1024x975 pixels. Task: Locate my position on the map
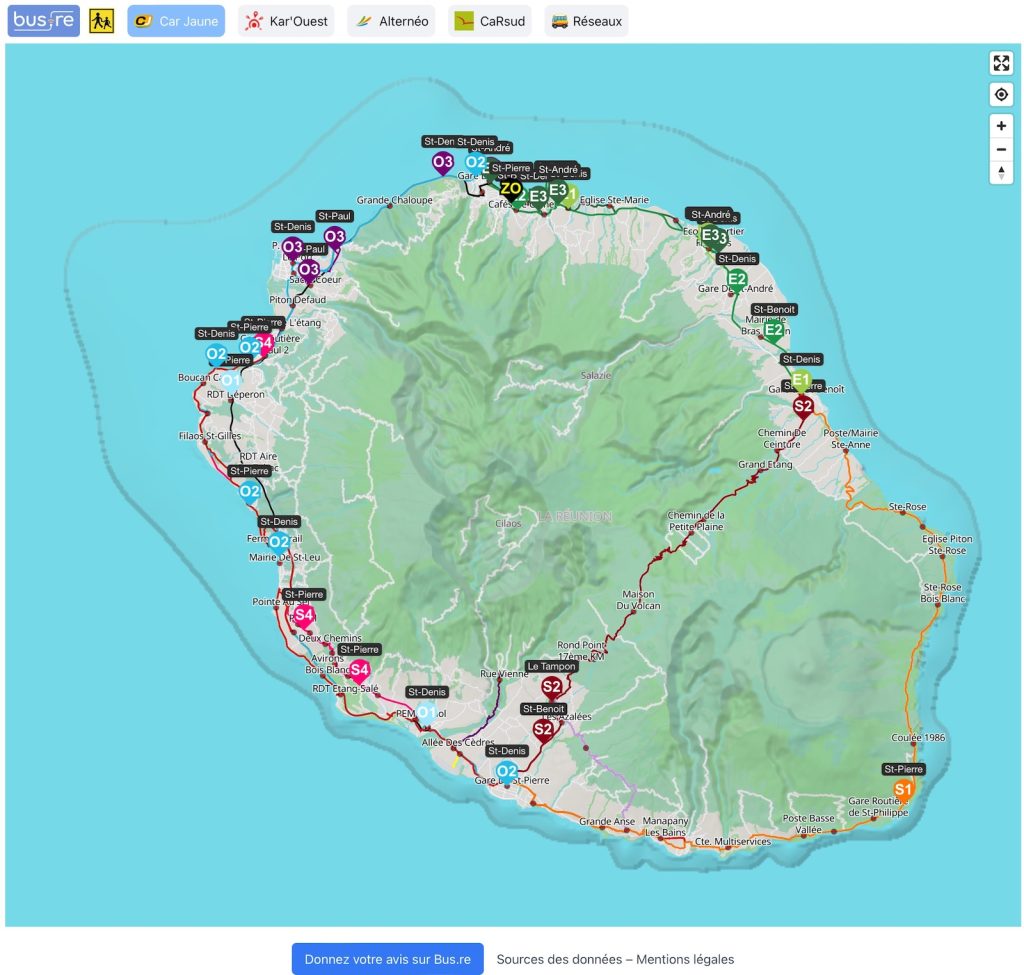(1001, 95)
